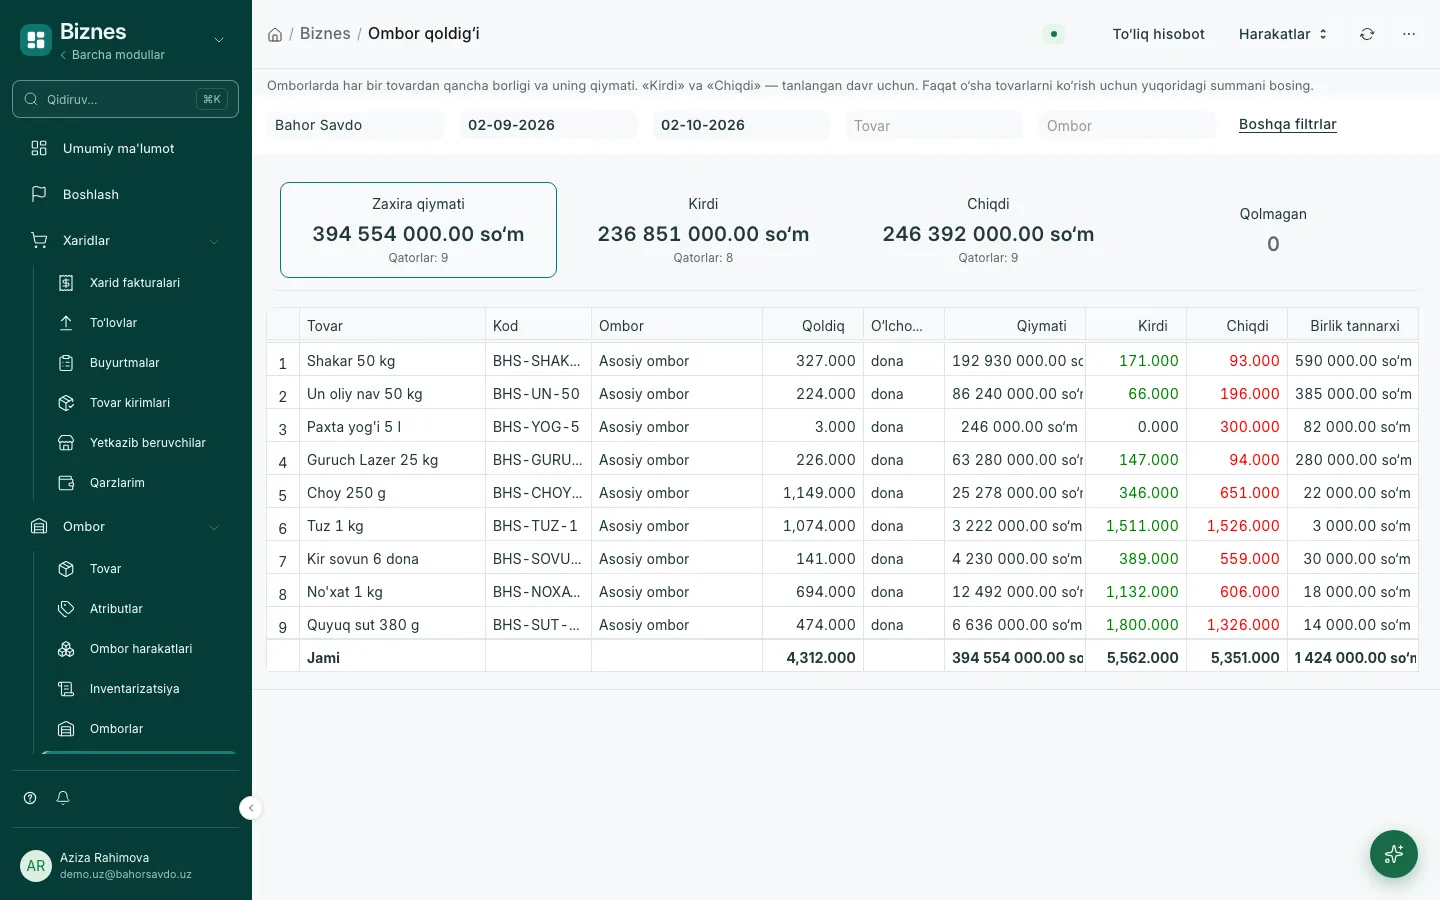Select the Qolmagan summary card
1440x900 pixels.
(x=1273, y=230)
